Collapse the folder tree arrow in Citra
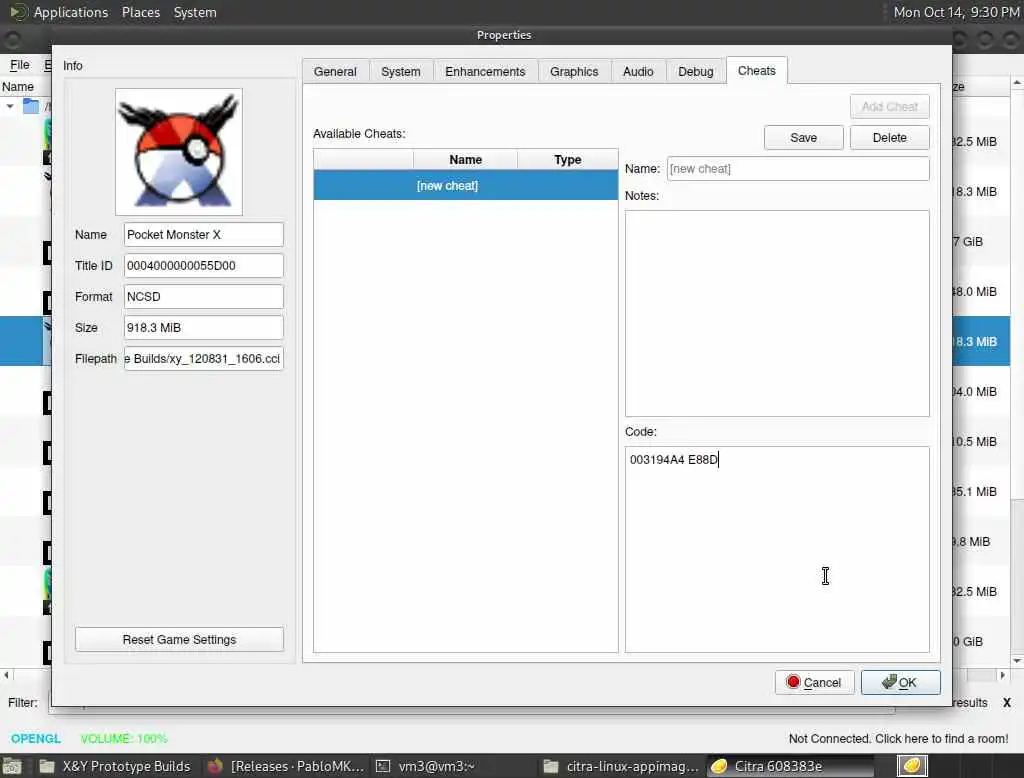Screen dimensions: 1024x778 (x=10, y=106)
